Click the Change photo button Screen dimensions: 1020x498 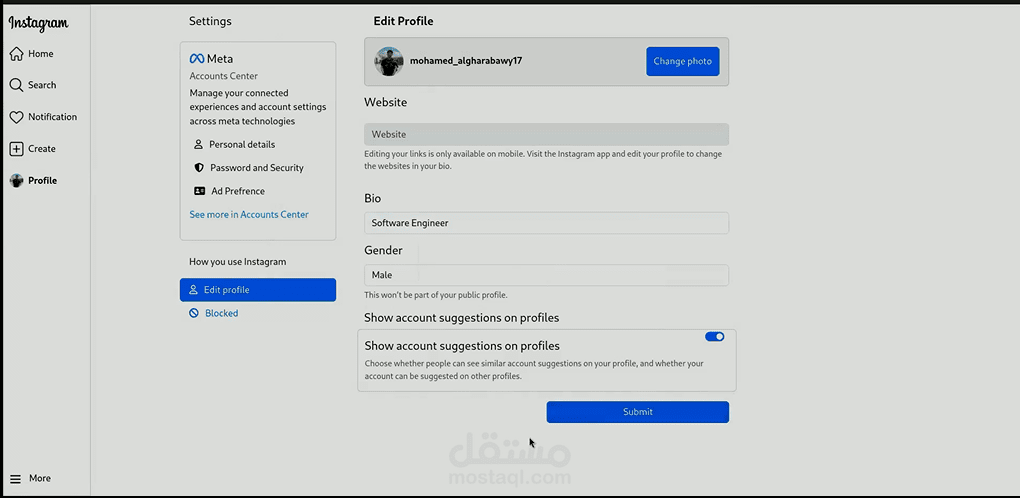pyautogui.click(x=682, y=61)
